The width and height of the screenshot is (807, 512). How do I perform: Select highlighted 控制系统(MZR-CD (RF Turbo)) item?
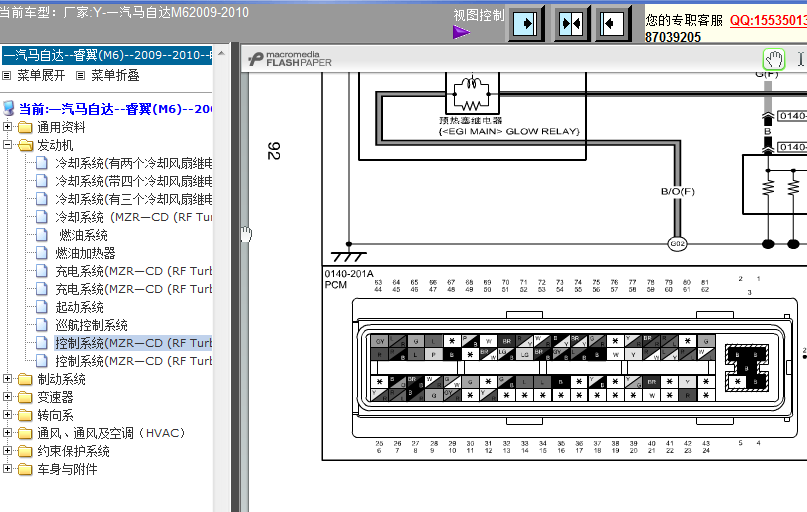tap(133, 343)
